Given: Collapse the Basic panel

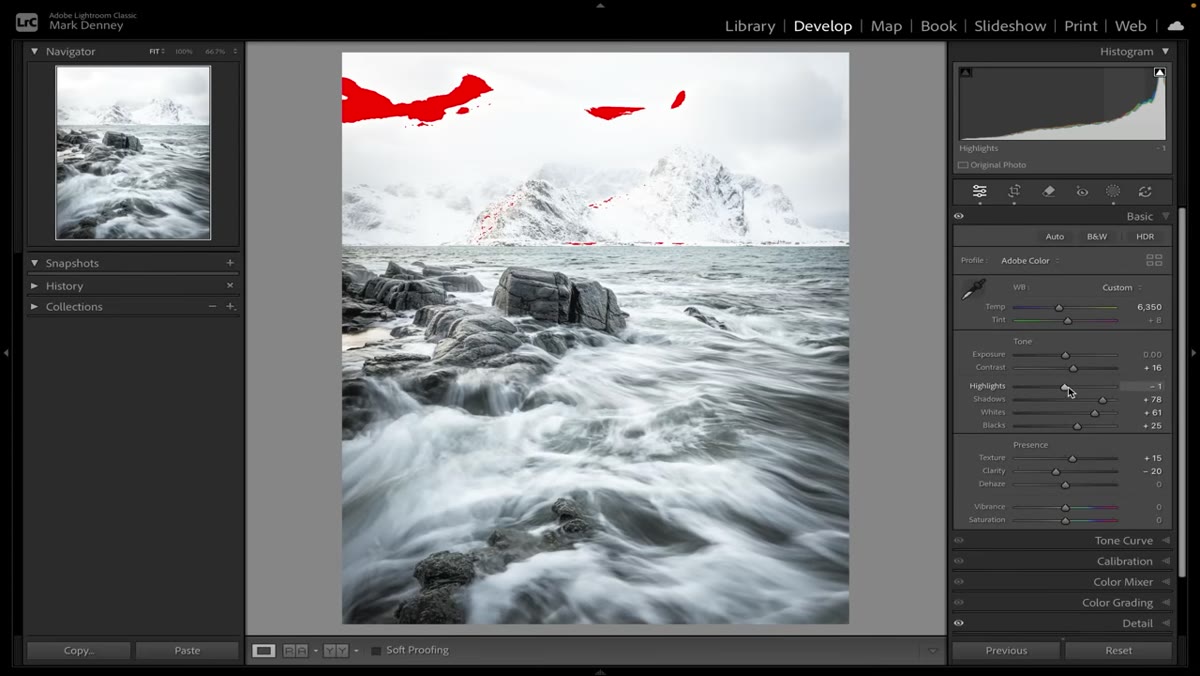Looking at the screenshot, I should click(1165, 216).
